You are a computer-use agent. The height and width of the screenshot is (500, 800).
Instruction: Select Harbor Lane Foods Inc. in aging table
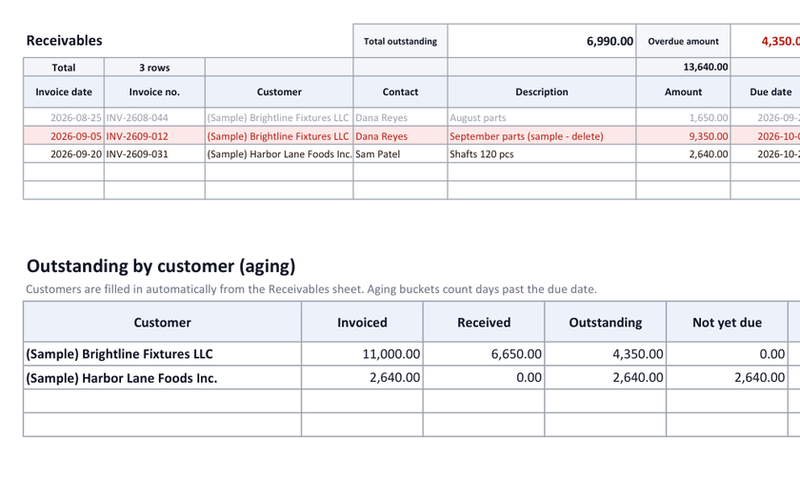[162, 378]
